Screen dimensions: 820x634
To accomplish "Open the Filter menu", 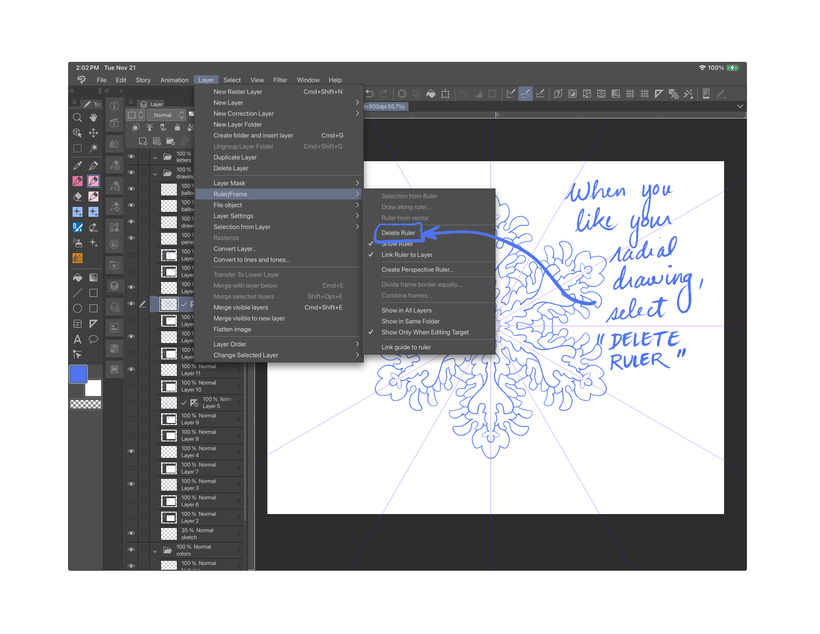I will [x=280, y=80].
